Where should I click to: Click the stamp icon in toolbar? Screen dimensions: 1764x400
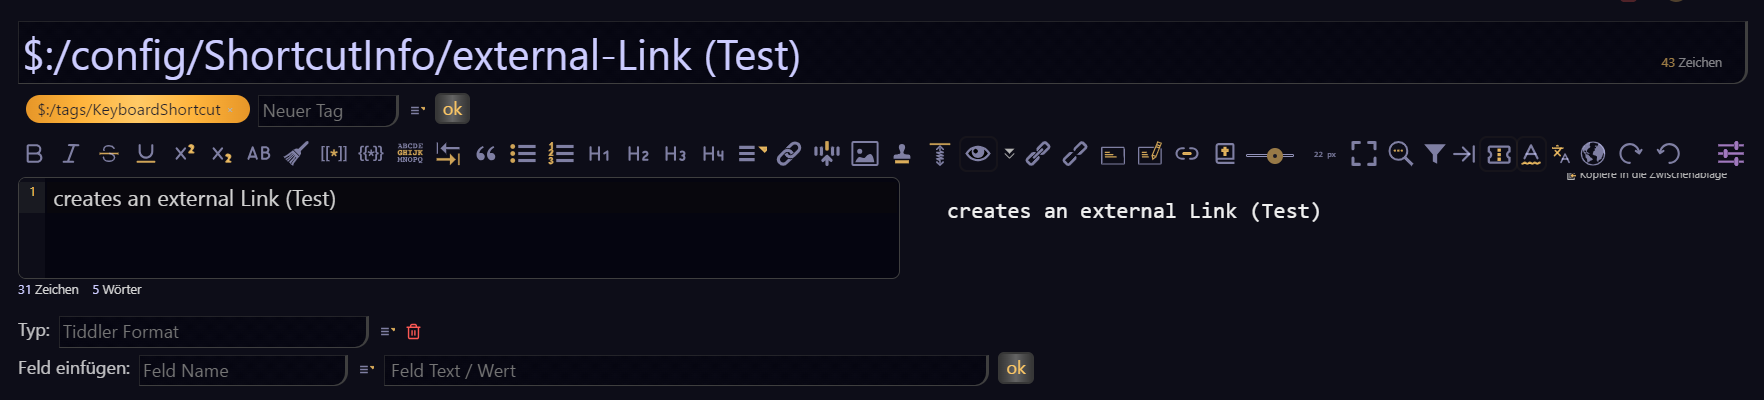902,154
